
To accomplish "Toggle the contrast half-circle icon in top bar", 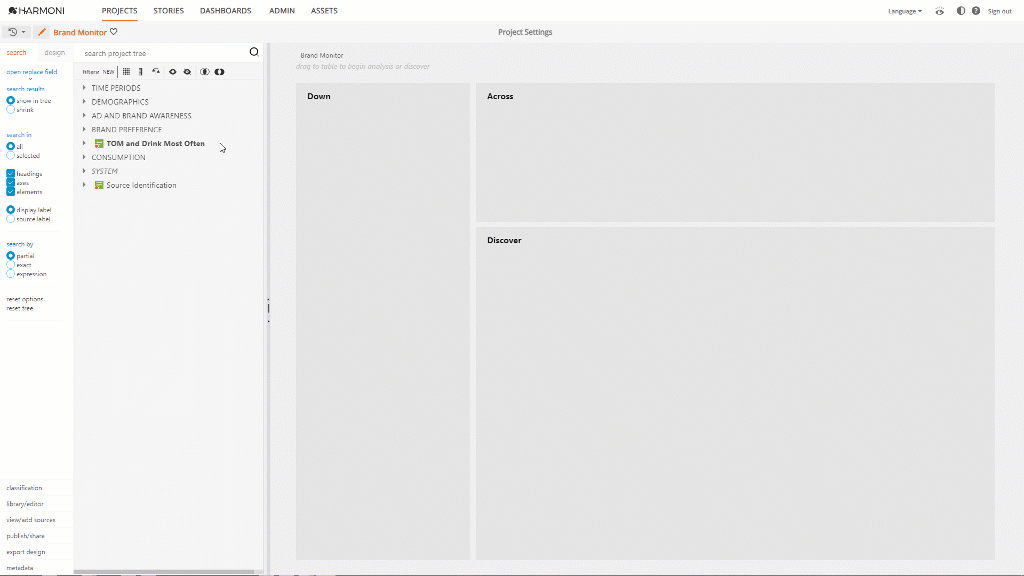I will 961,11.
